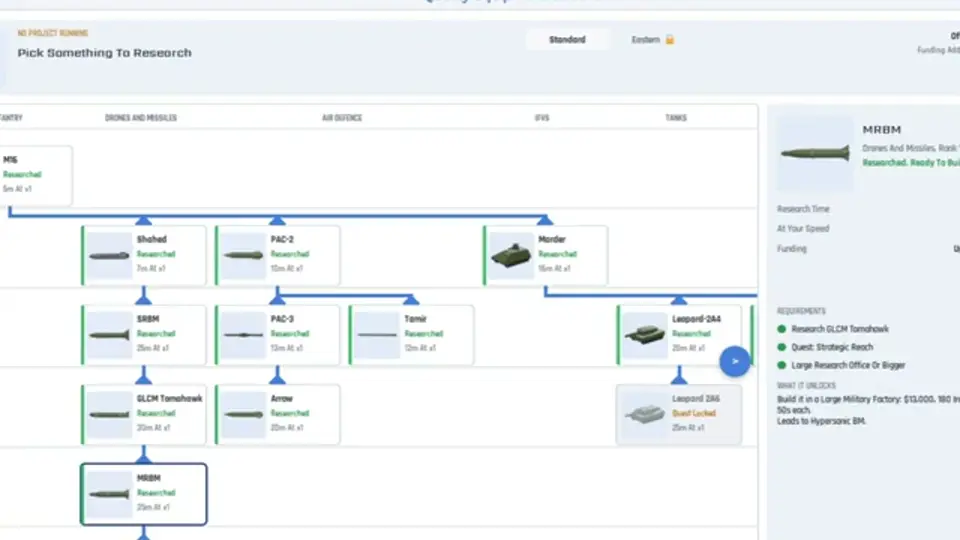Image resolution: width=960 pixels, height=540 pixels.
Task: Select the Shahed drone icon
Action: [109, 256]
